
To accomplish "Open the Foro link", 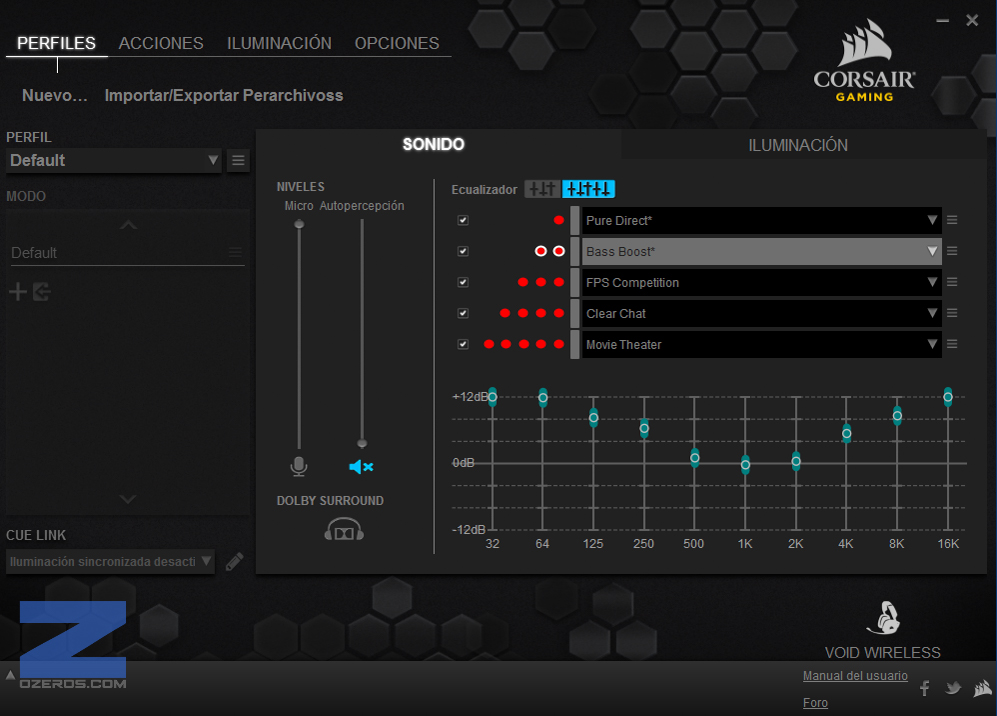I will click(x=815, y=703).
